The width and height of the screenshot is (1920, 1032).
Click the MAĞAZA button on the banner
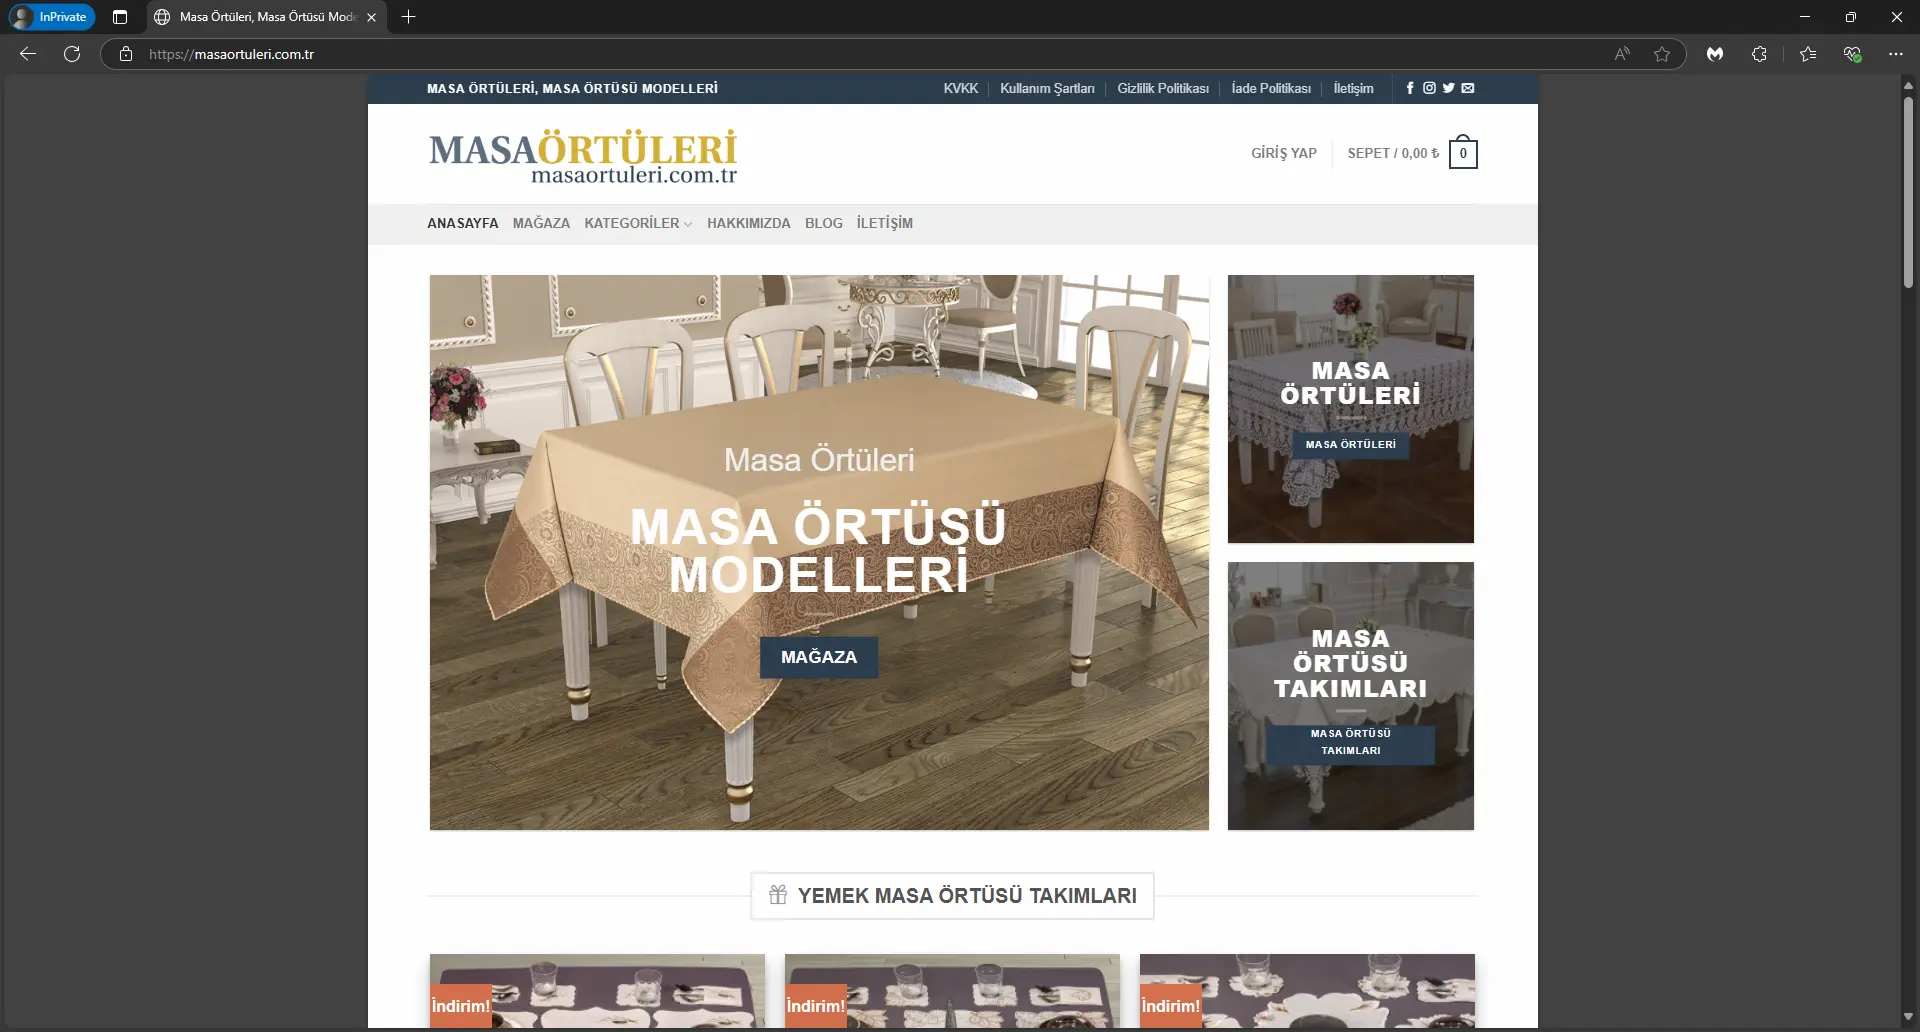click(x=819, y=657)
